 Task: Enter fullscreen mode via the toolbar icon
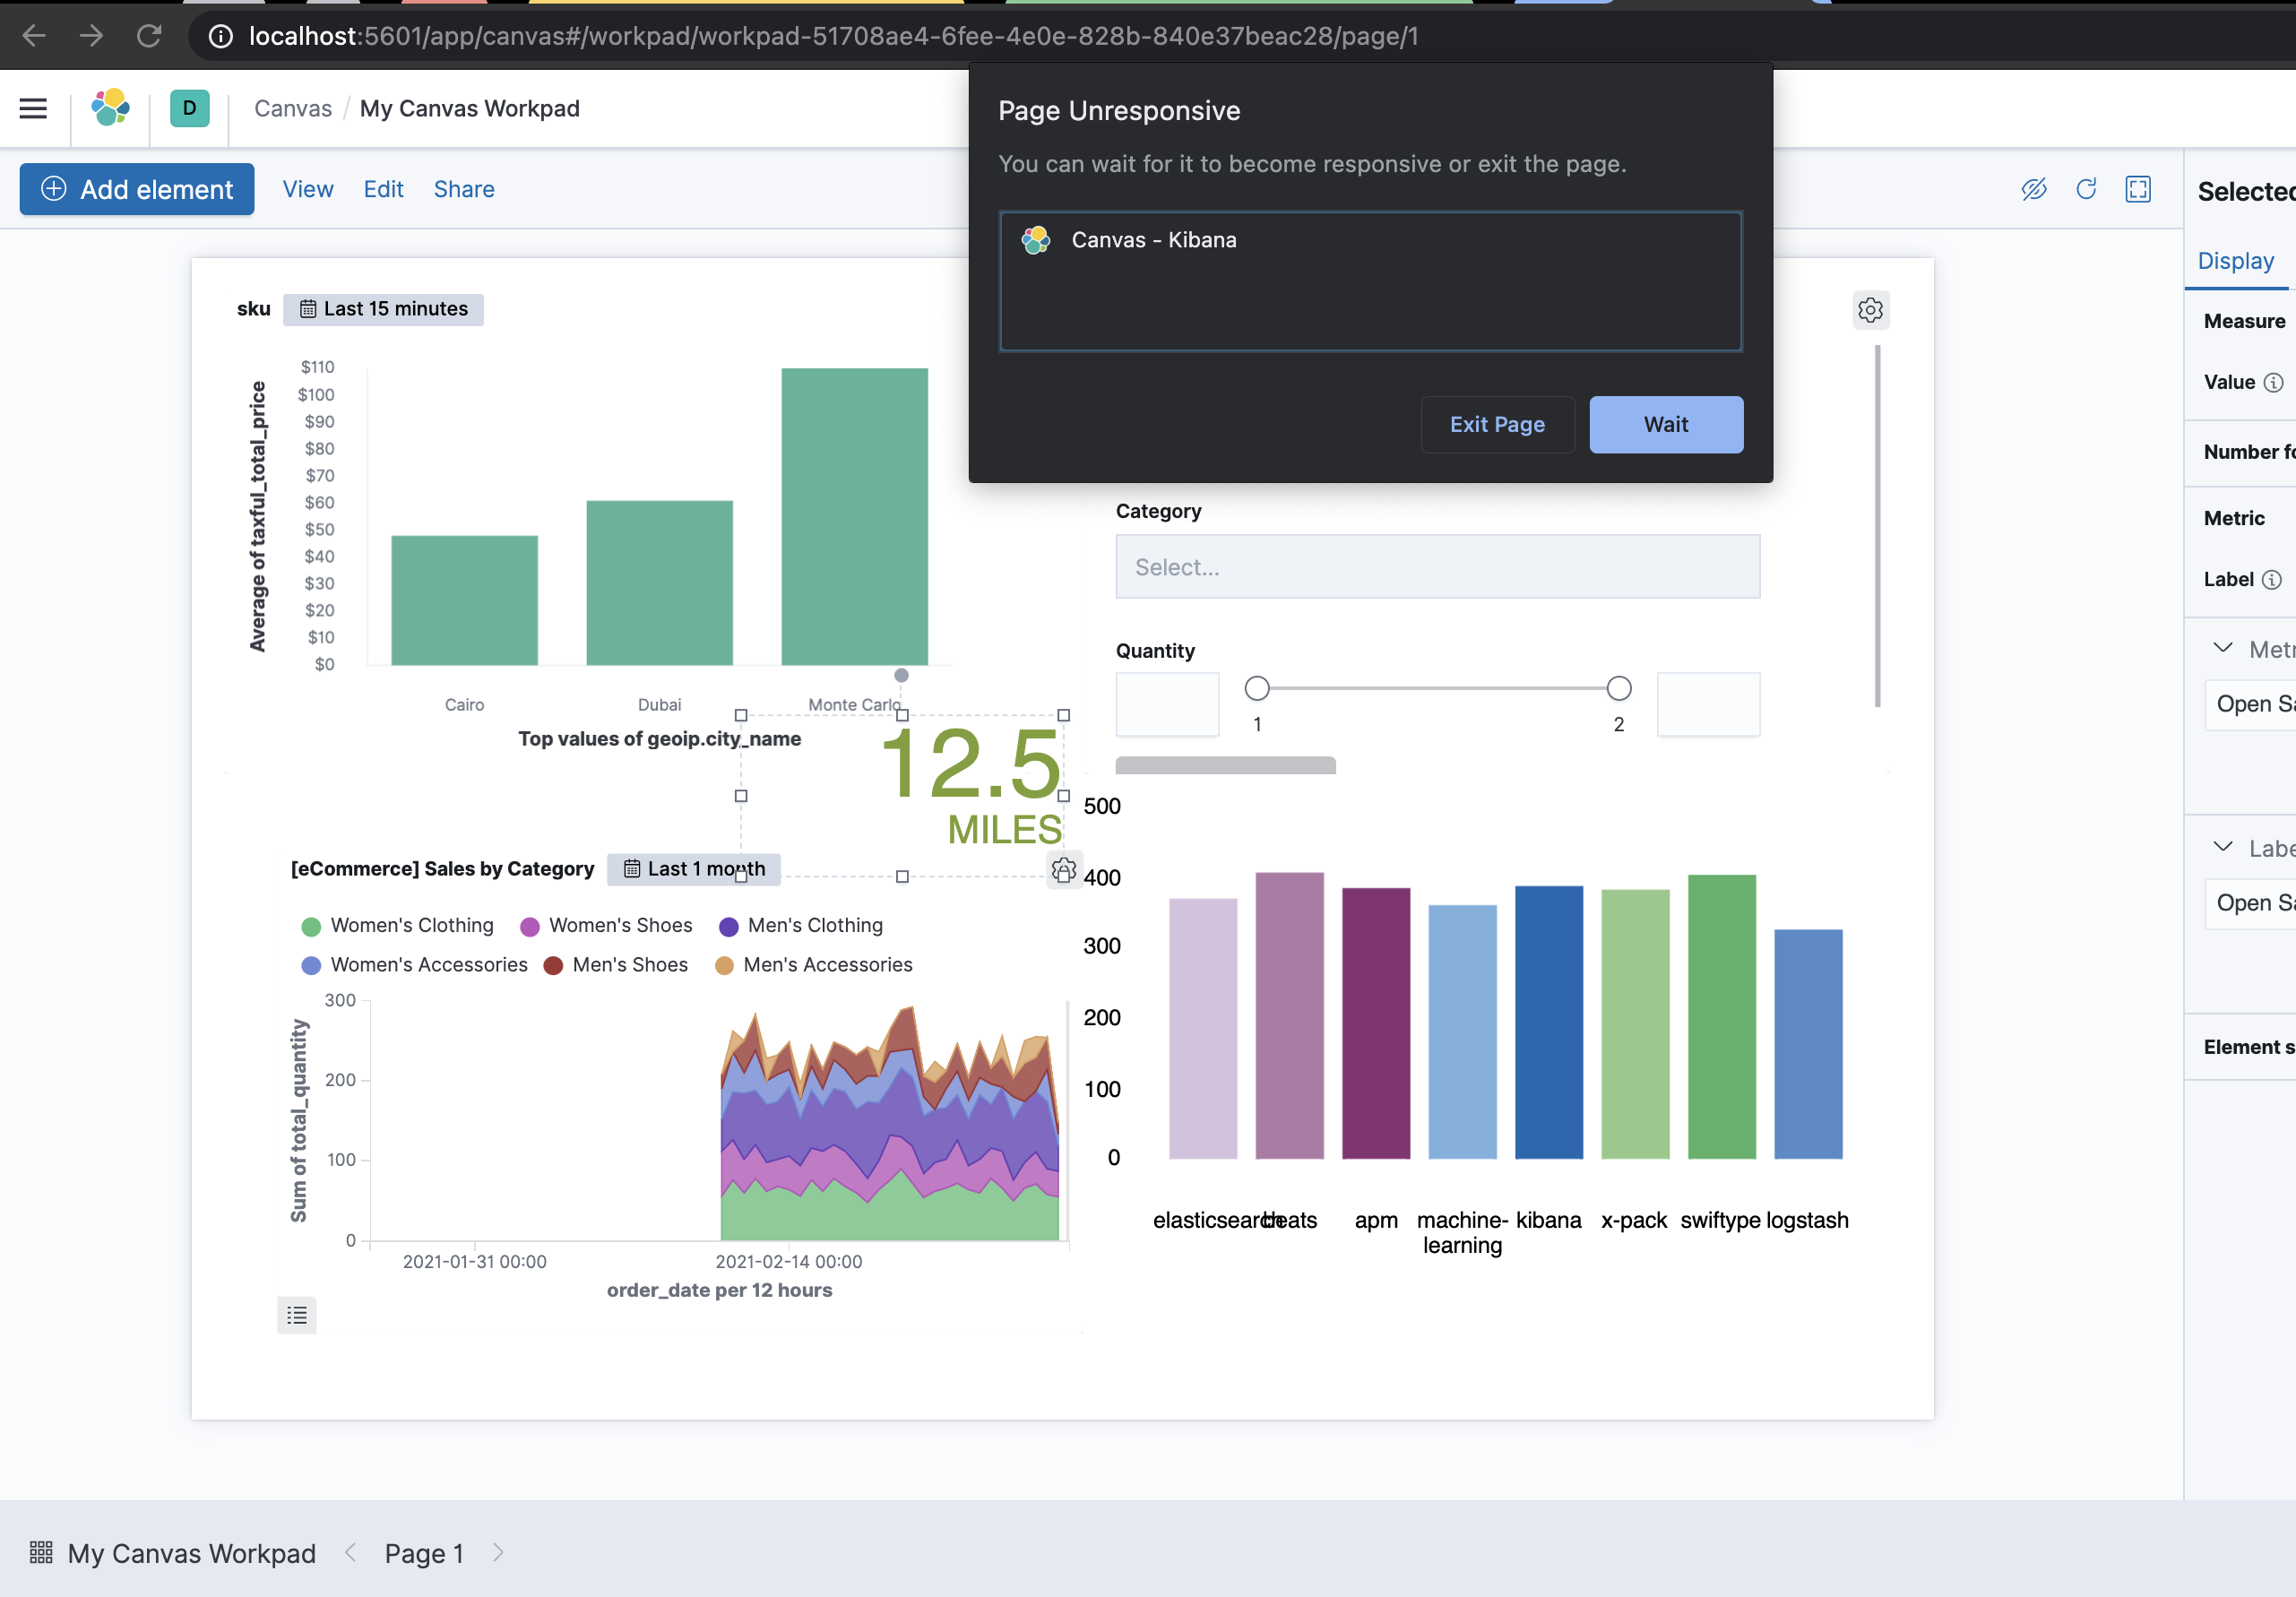[2137, 189]
